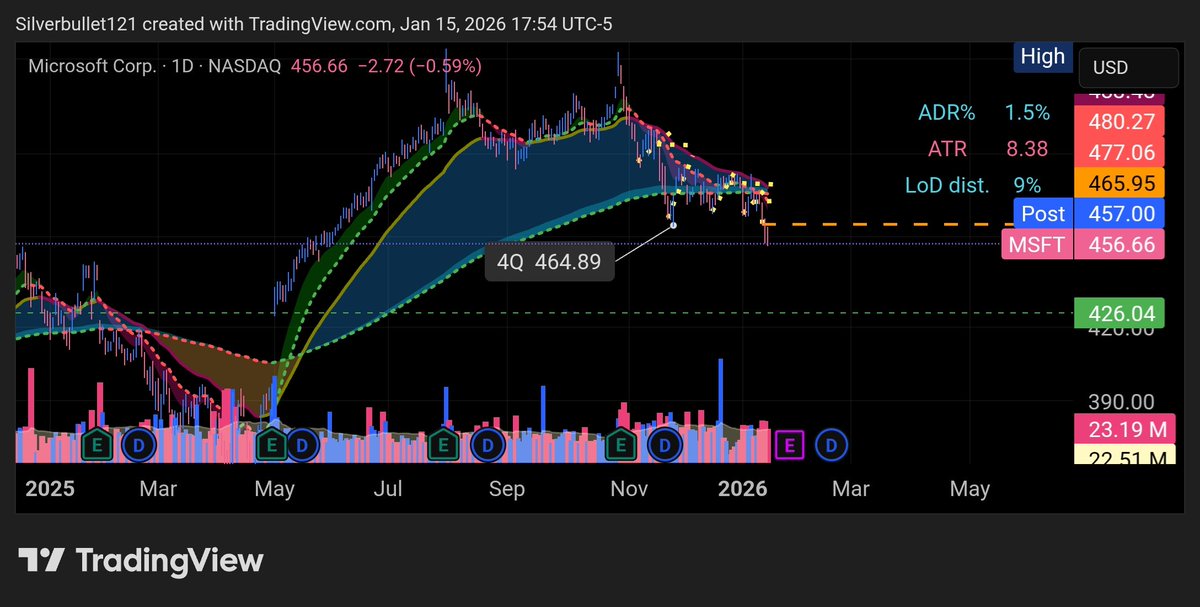Click the Jul label on time axis
1200x607 pixels.
[x=388, y=489]
